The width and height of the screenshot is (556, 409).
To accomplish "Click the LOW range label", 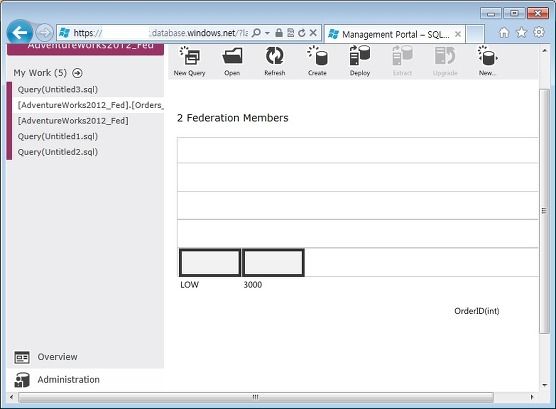I will pos(189,285).
